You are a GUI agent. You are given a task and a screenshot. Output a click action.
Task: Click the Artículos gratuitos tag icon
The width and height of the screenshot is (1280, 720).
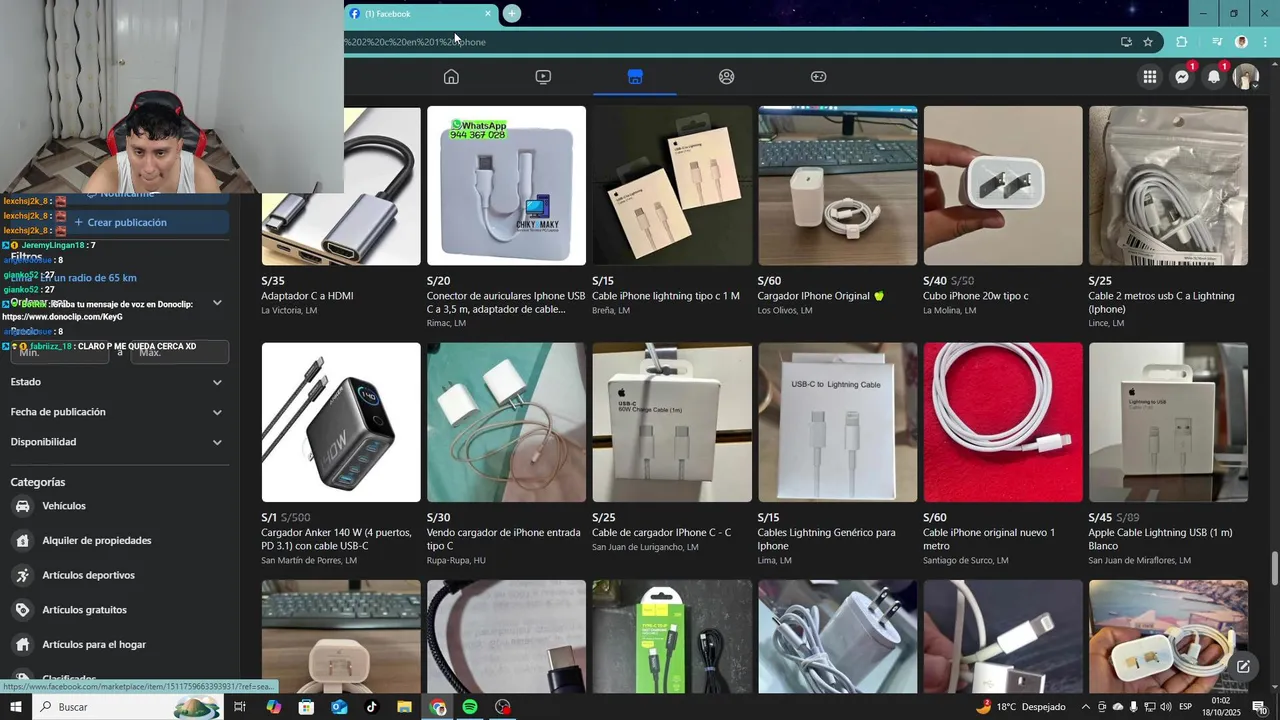point(22,610)
